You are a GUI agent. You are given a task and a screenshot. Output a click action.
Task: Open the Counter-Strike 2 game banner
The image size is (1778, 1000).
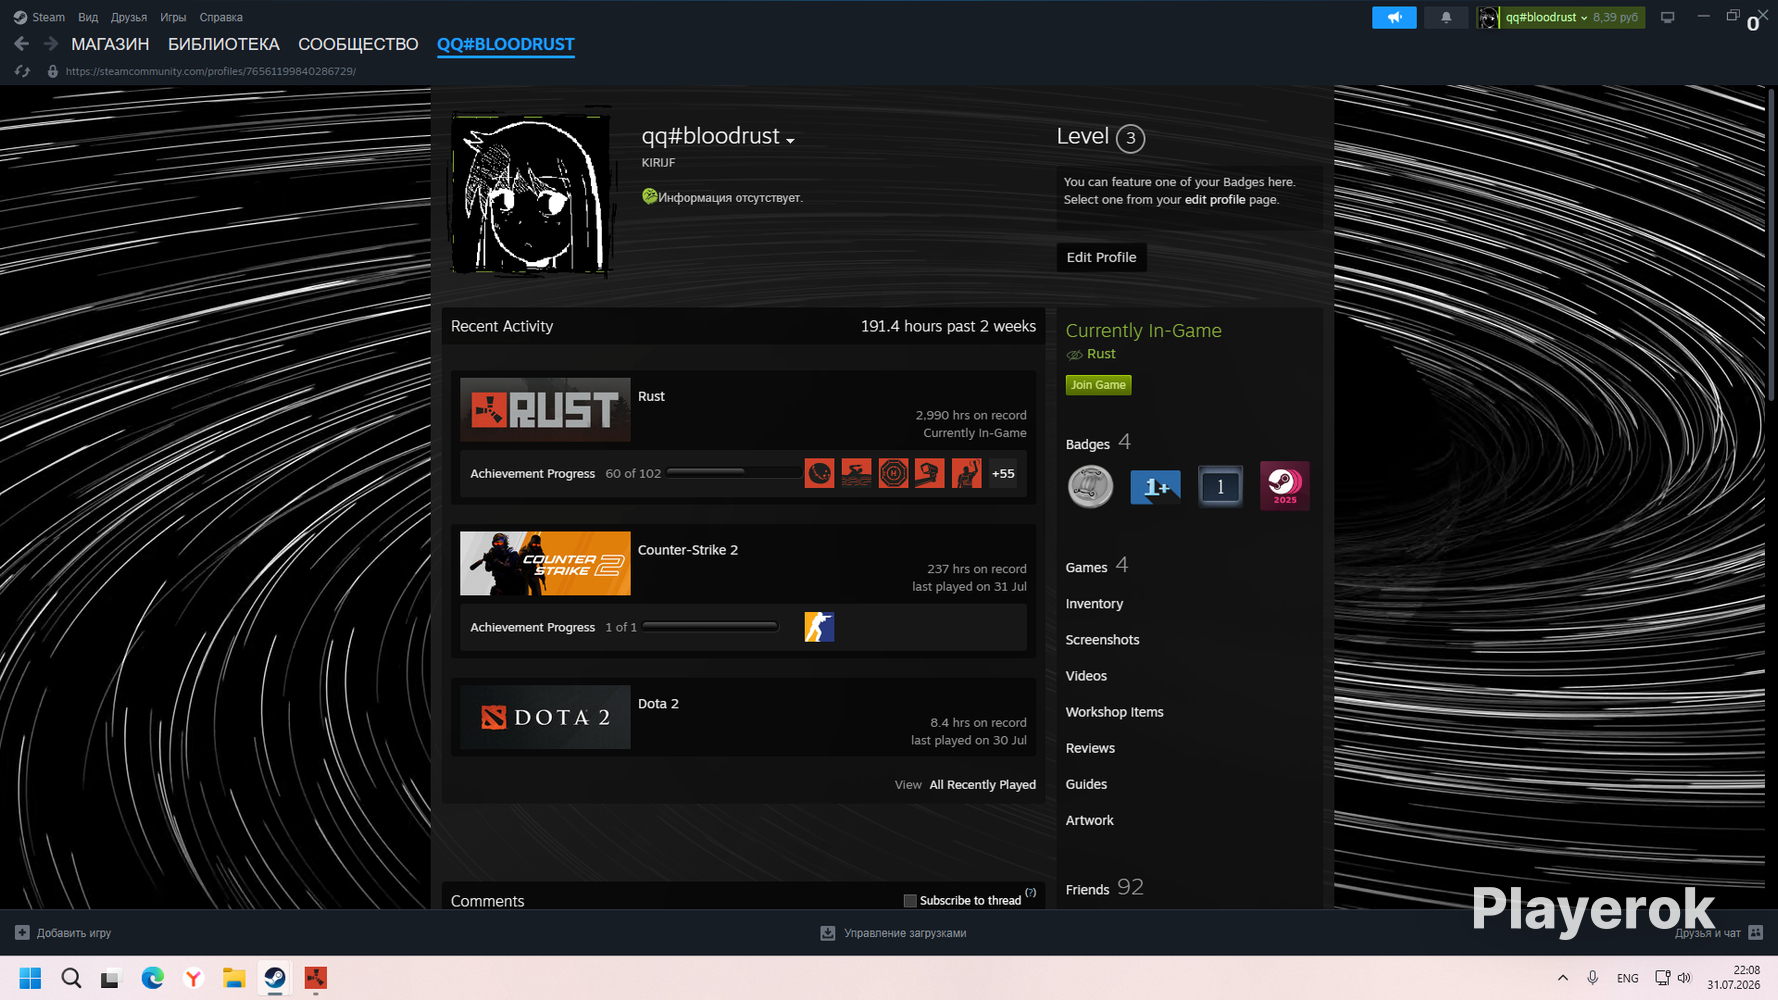pyautogui.click(x=545, y=564)
